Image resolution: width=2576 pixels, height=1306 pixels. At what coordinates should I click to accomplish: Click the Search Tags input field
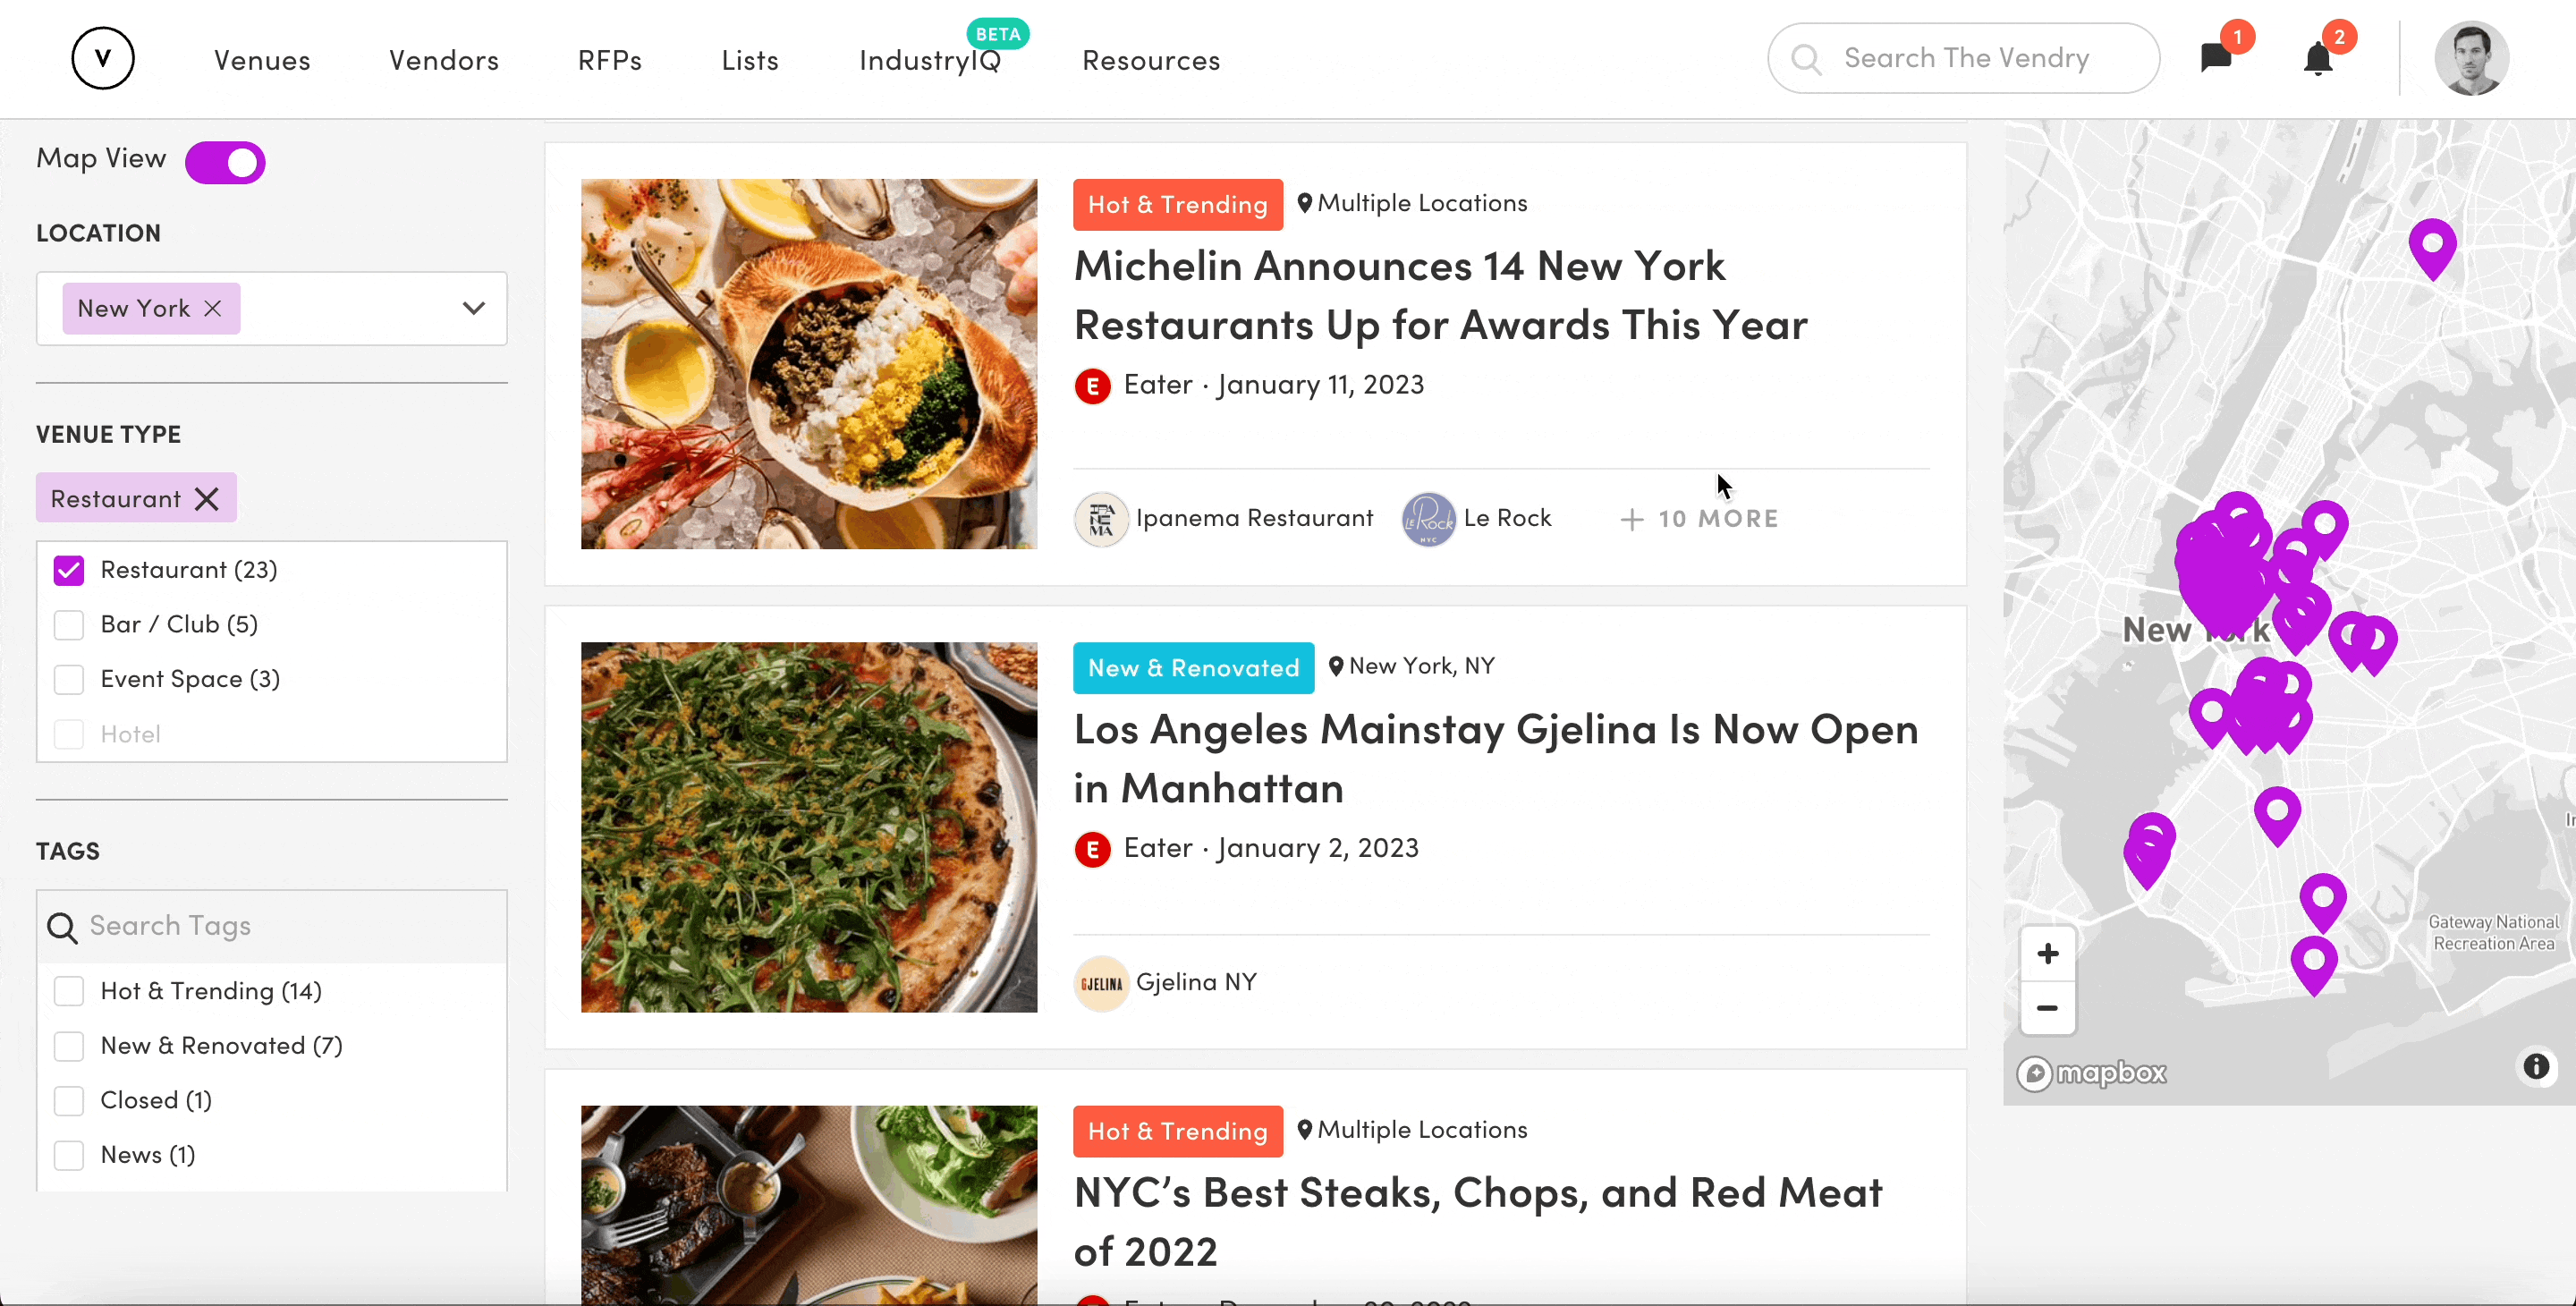(271, 925)
